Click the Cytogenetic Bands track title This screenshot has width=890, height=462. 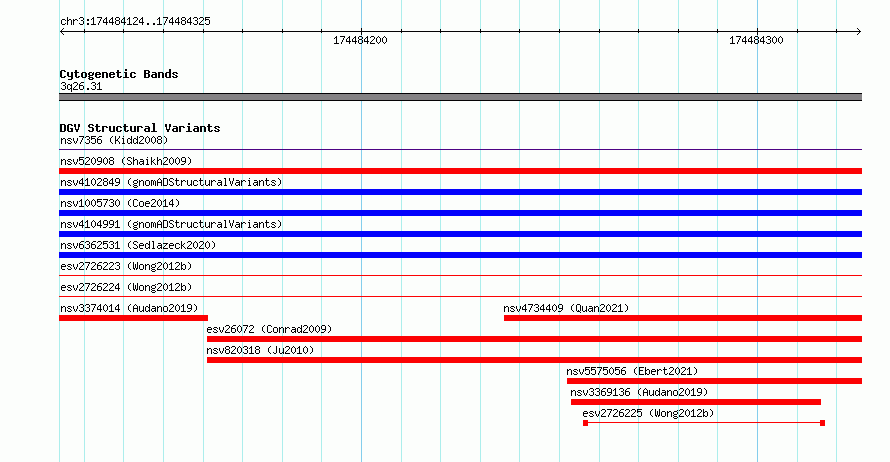(x=119, y=74)
